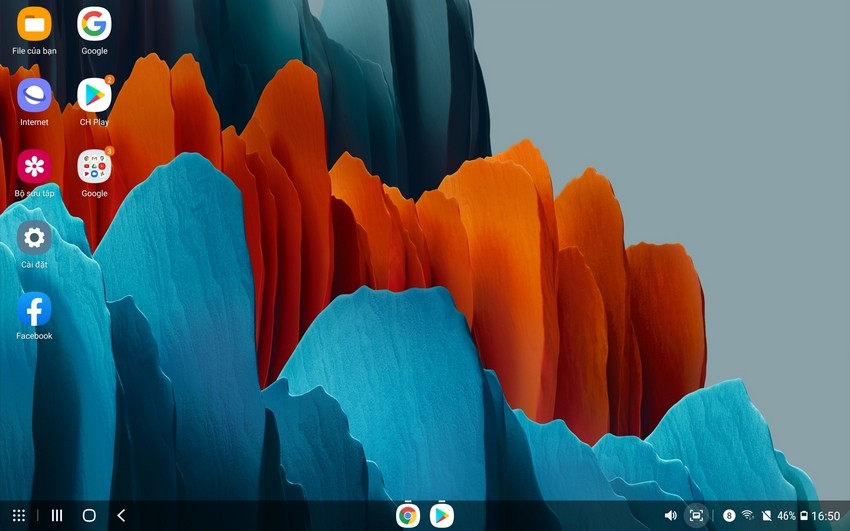Open the volume control in taskbar
Image resolution: width=850 pixels, height=531 pixels.
671,515
